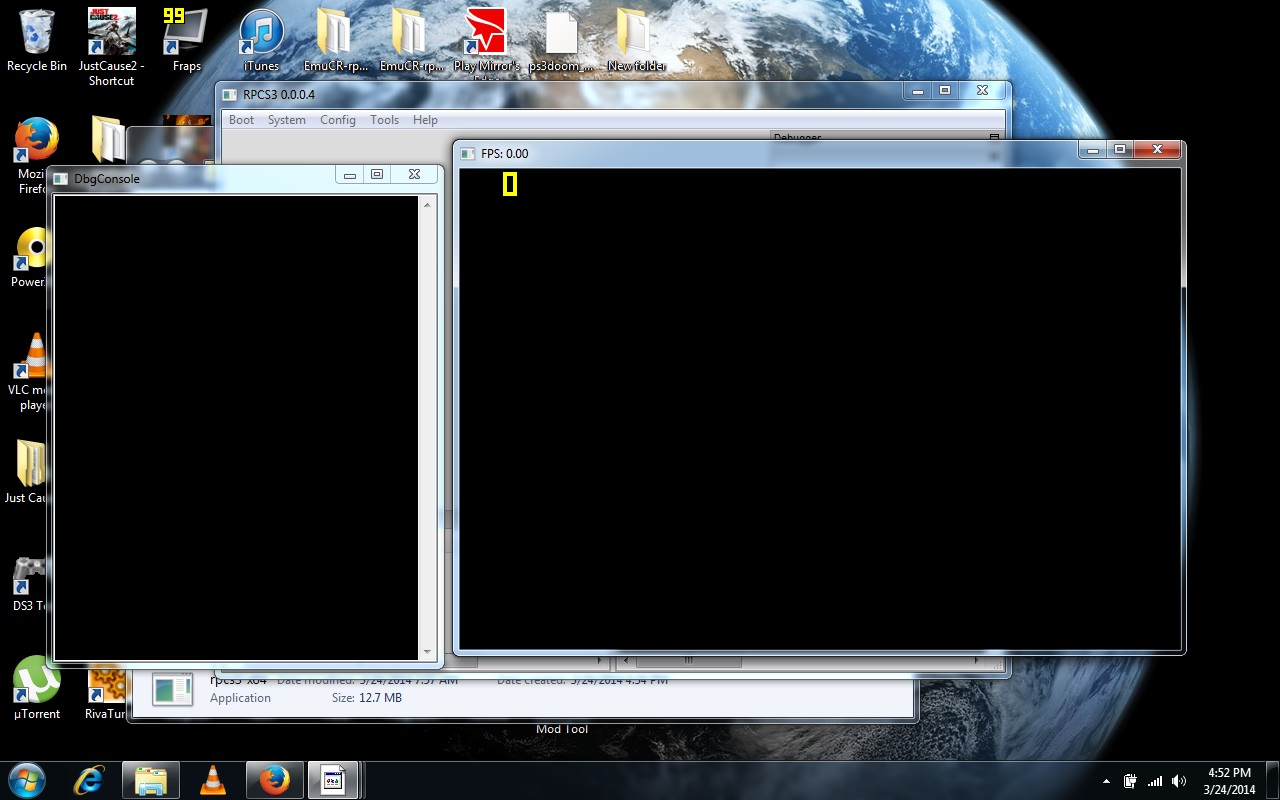Open the Recycle Bin desktop icon
The image size is (1280, 800).
click(37, 33)
